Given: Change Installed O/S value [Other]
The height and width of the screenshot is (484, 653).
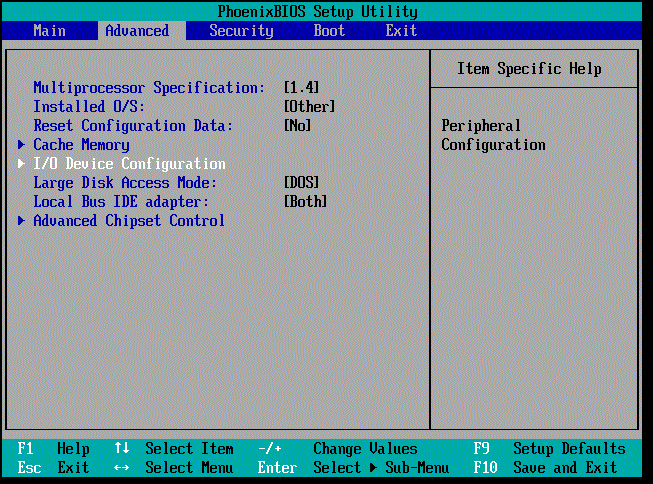Looking at the screenshot, I should pyautogui.click(x=309, y=107).
